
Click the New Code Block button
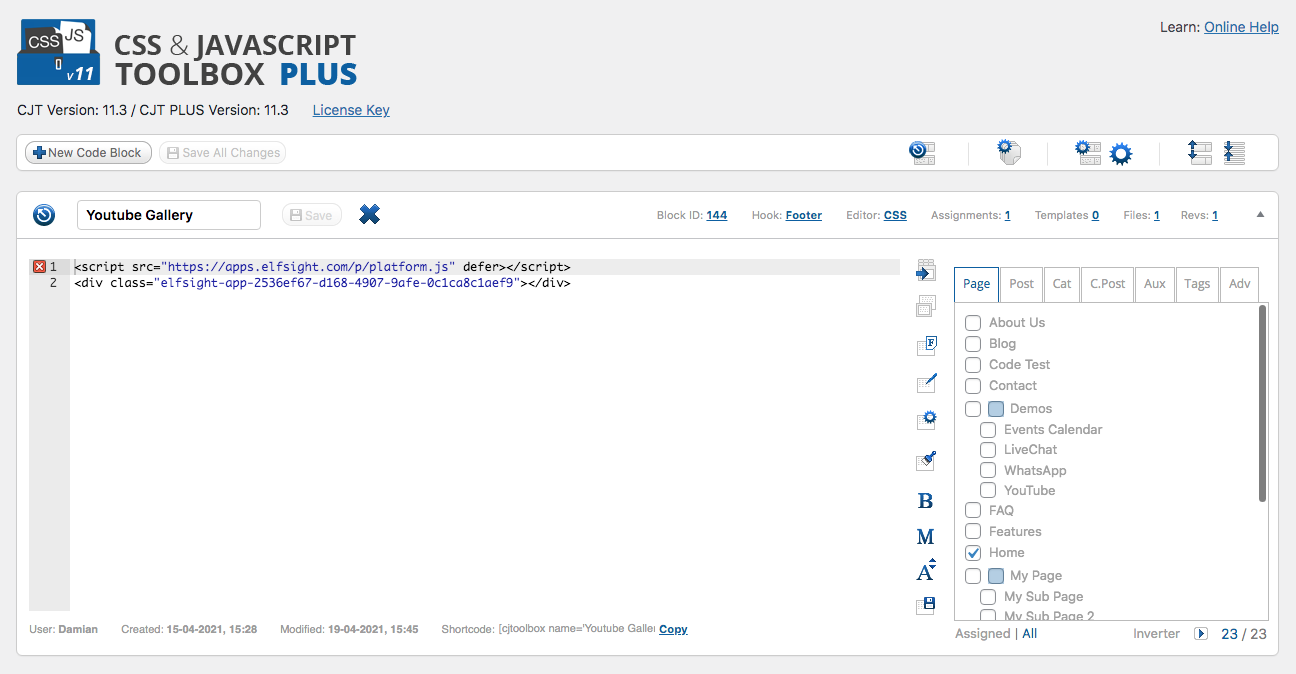(x=88, y=152)
